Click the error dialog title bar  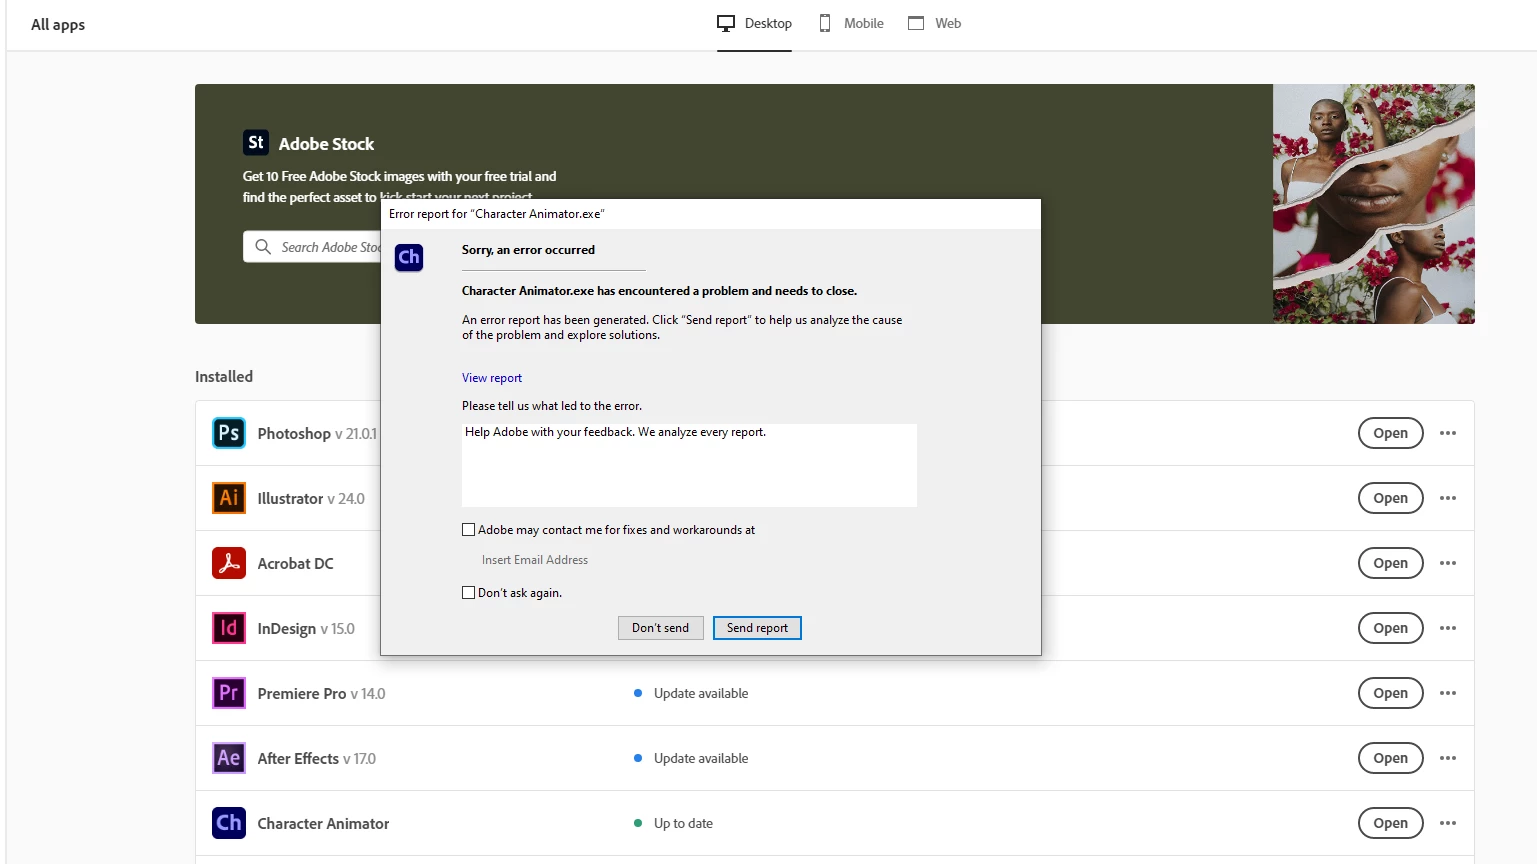point(710,213)
